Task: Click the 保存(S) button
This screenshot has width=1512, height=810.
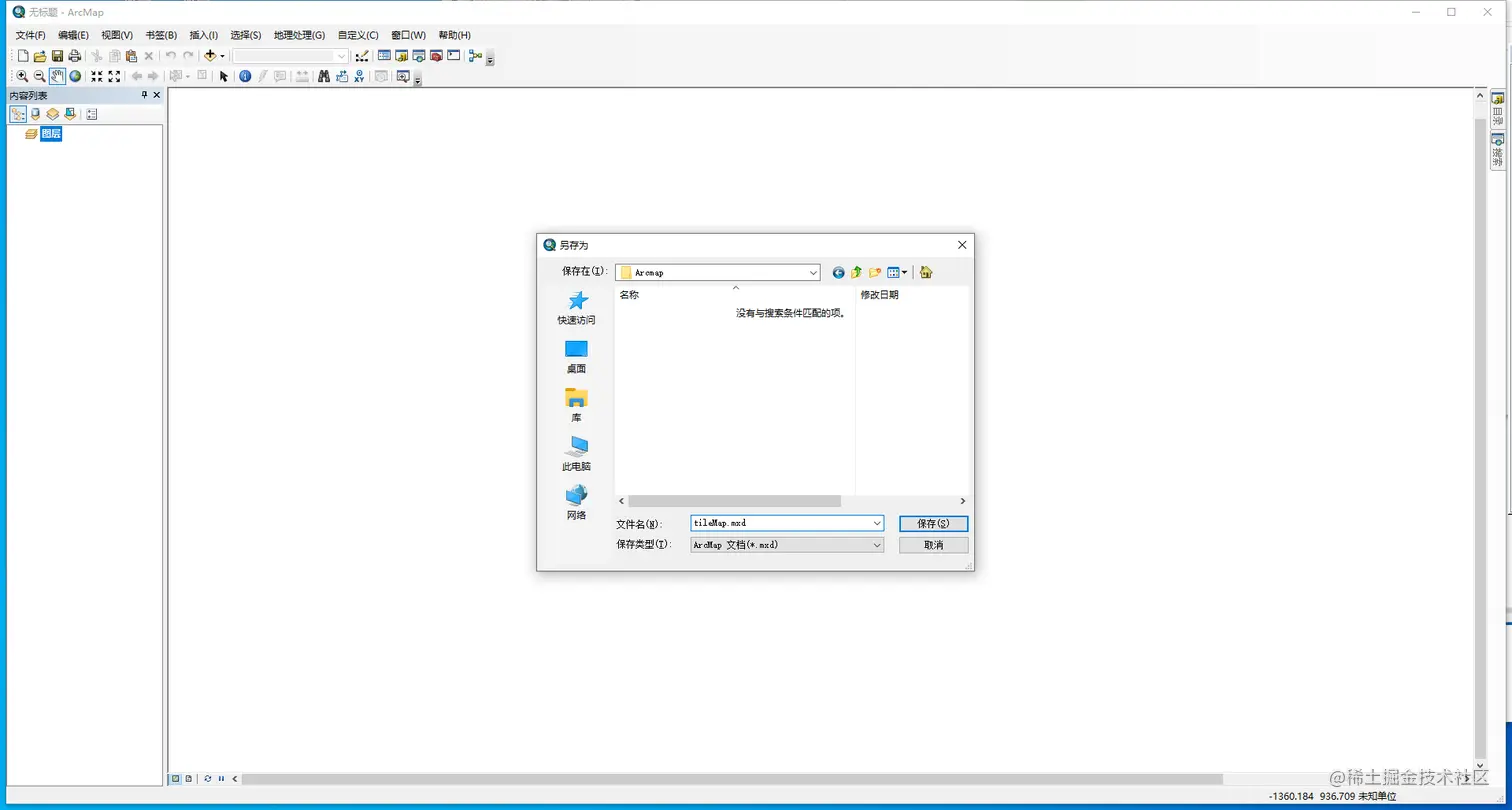Action: click(x=932, y=523)
